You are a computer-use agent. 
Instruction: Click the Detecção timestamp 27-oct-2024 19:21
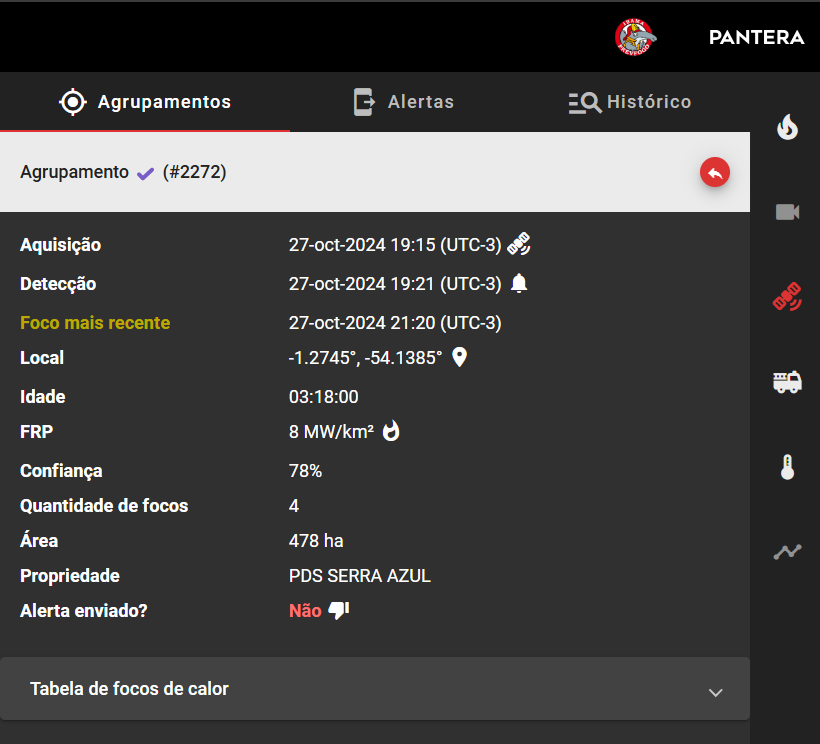click(362, 284)
